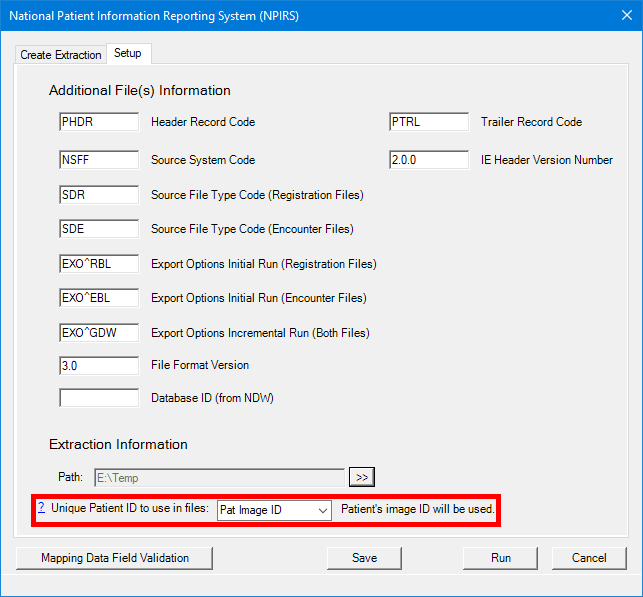Click Export Options Initial Run Registration field
Screen dimensions: 643x597
tap(98, 264)
